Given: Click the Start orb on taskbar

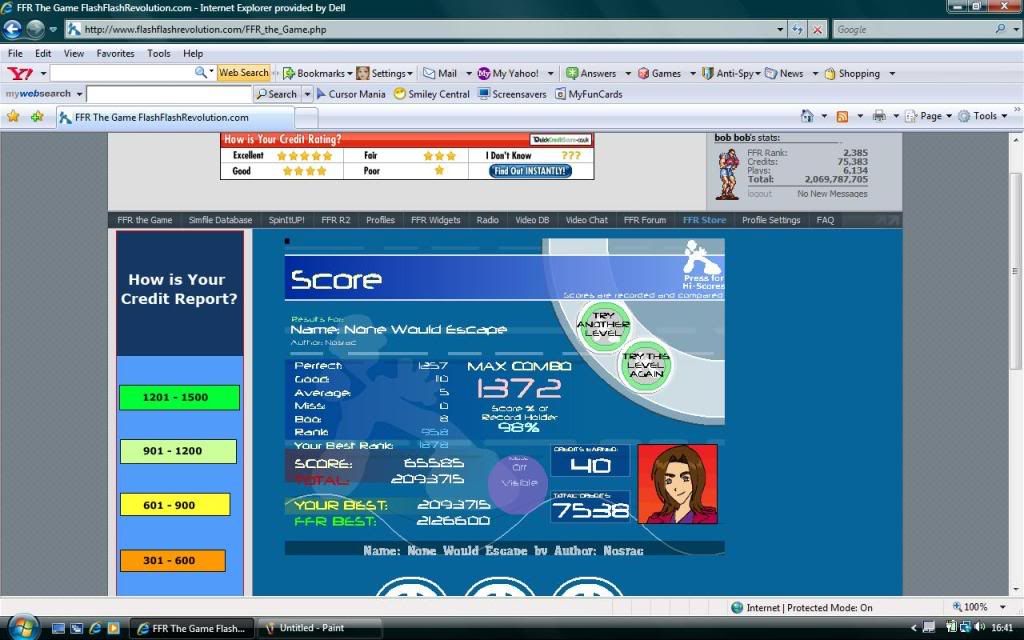Looking at the screenshot, I should [20, 627].
